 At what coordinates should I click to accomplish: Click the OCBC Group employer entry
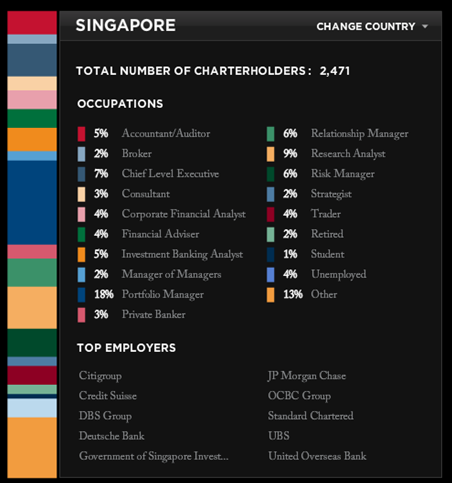coord(299,396)
